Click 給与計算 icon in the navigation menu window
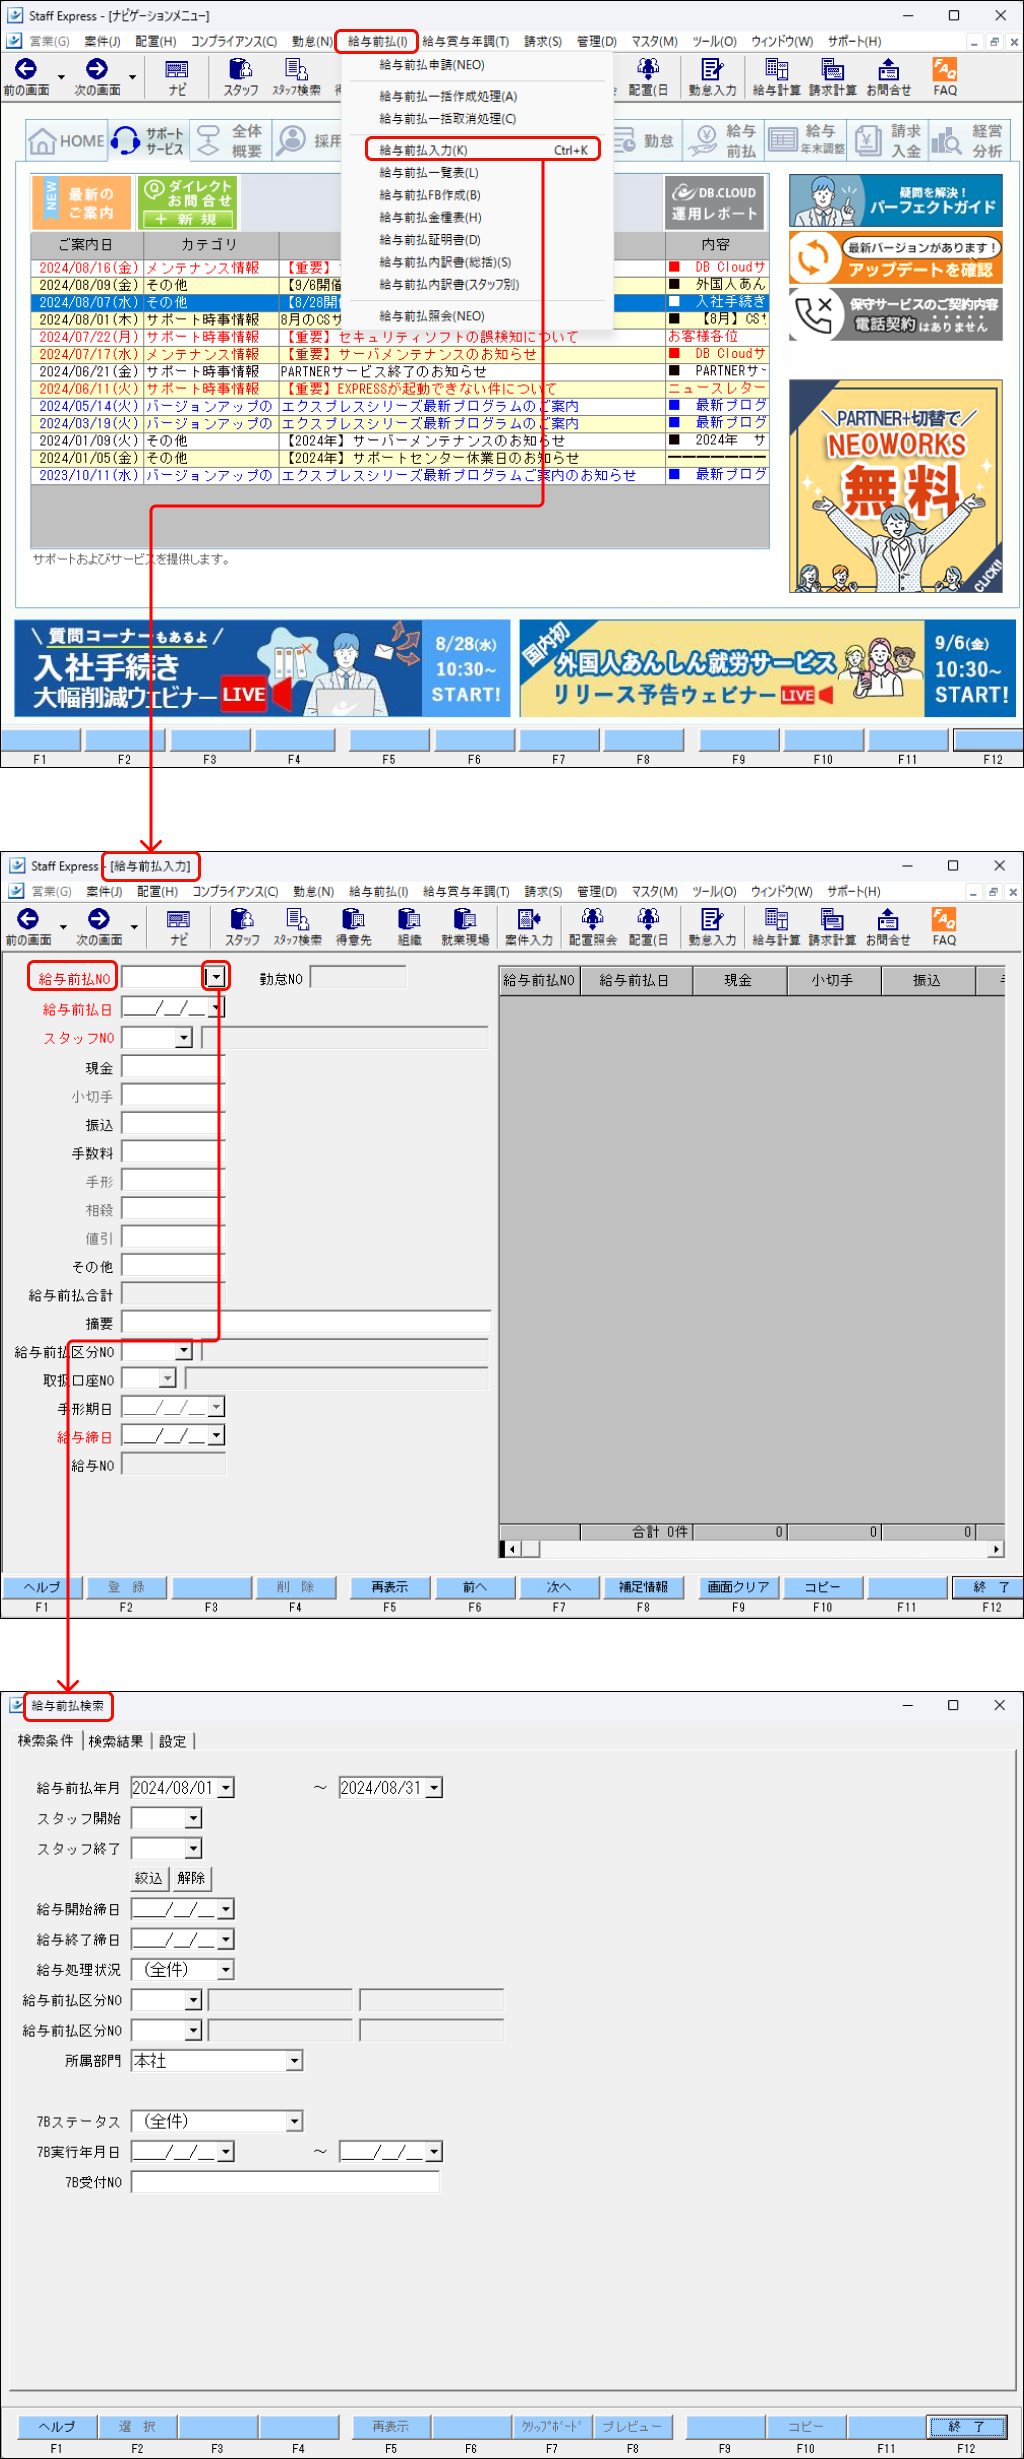The height and width of the screenshot is (2459, 1024). coord(777,76)
